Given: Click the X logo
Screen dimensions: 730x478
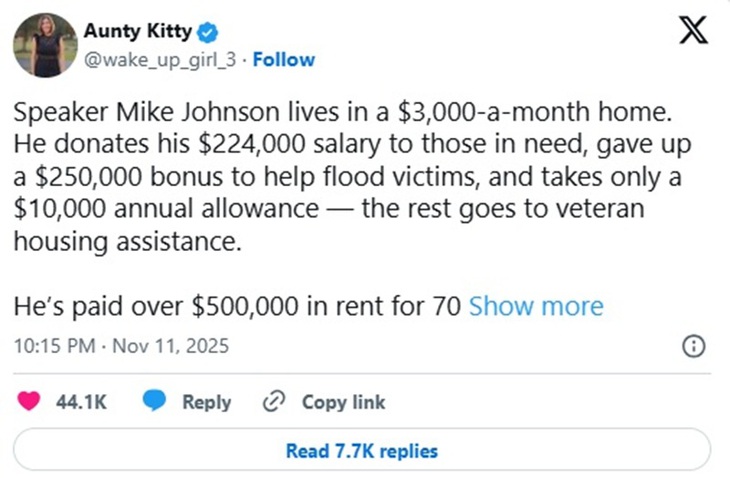Looking at the screenshot, I should [693, 31].
